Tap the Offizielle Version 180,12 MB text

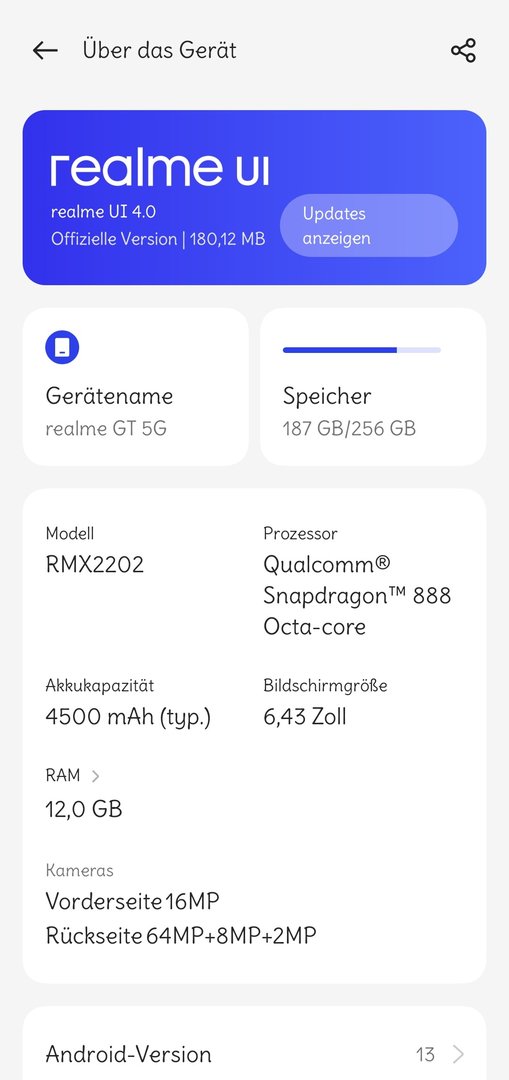158,239
